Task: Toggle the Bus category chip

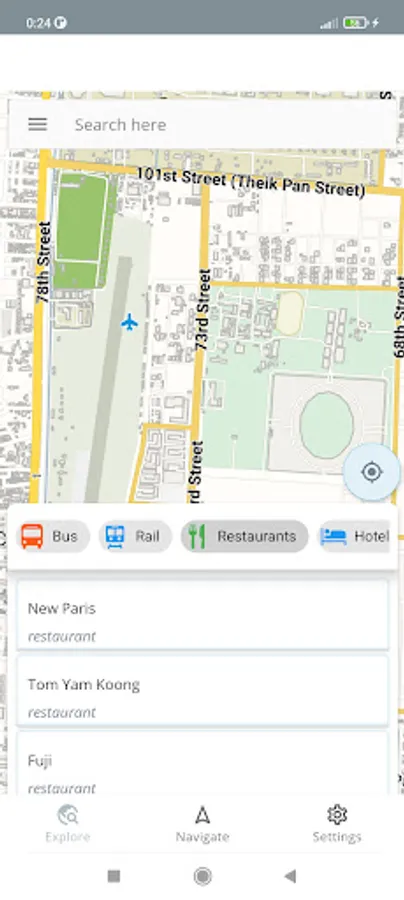Action: tap(53, 537)
